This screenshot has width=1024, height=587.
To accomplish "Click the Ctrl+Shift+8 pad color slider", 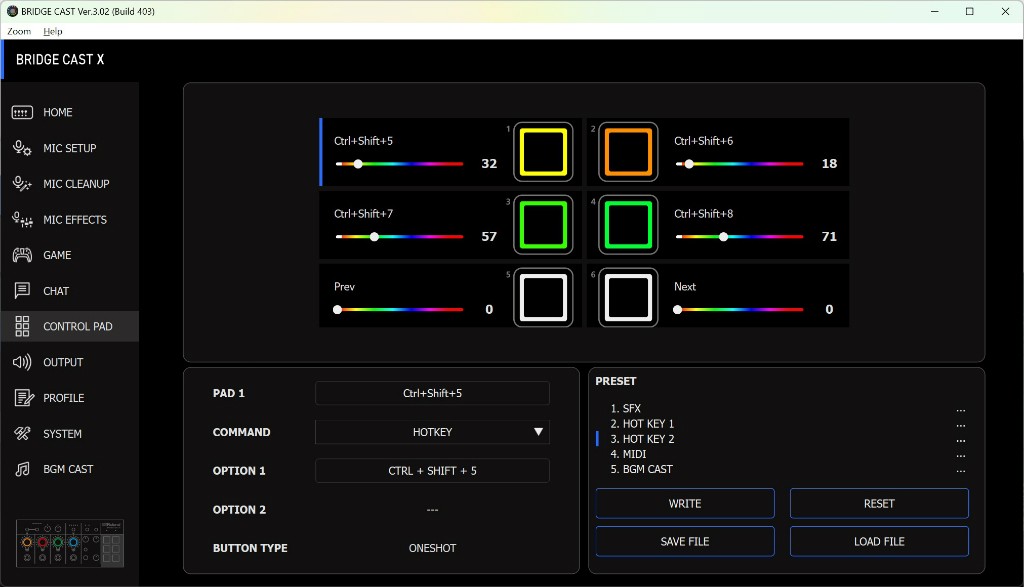I will (739, 237).
